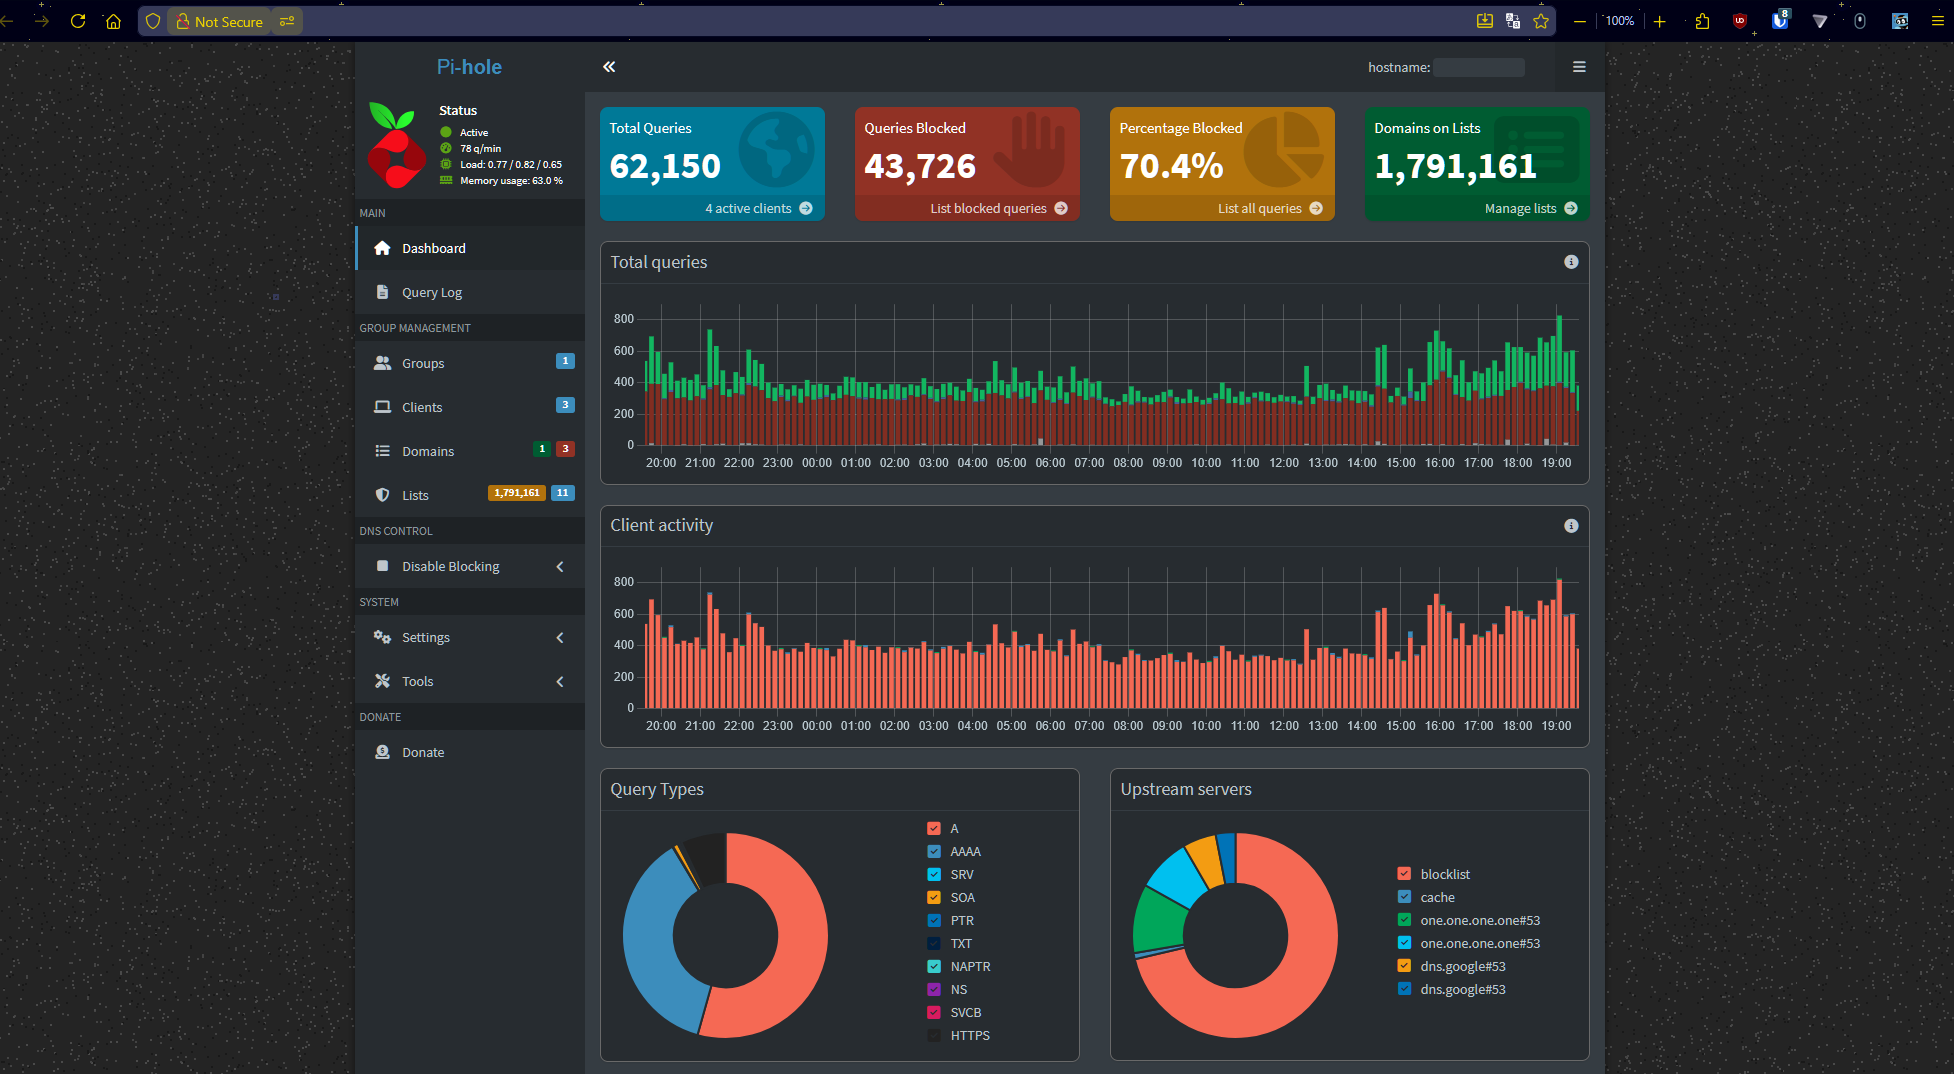This screenshot has height=1074, width=1954.
Task: Click the info icon on Total queries panel
Action: pyautogui.click(x=1571, y=261)
